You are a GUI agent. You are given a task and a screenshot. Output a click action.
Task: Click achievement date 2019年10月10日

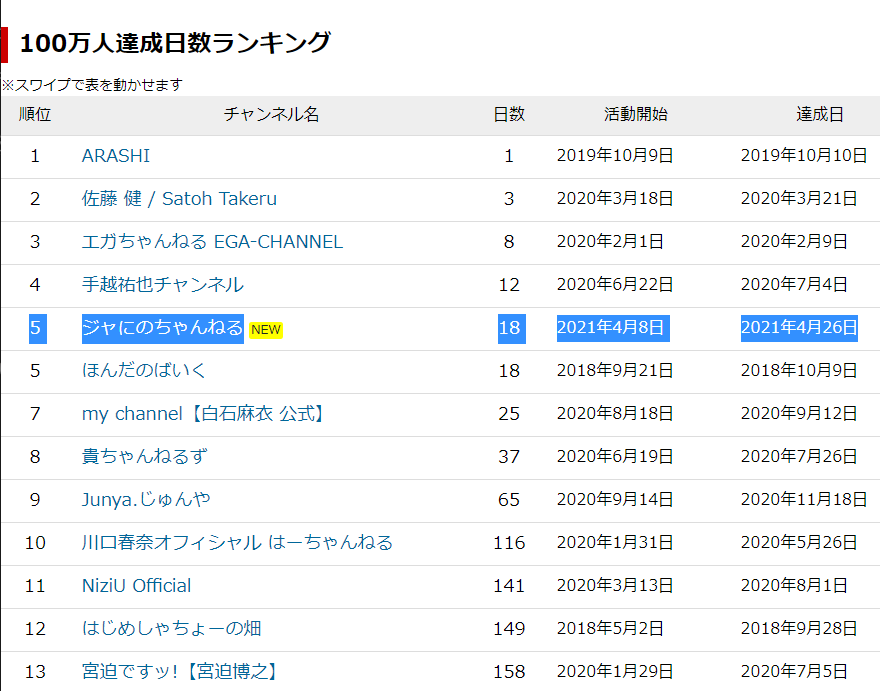[x=804, y=155]
